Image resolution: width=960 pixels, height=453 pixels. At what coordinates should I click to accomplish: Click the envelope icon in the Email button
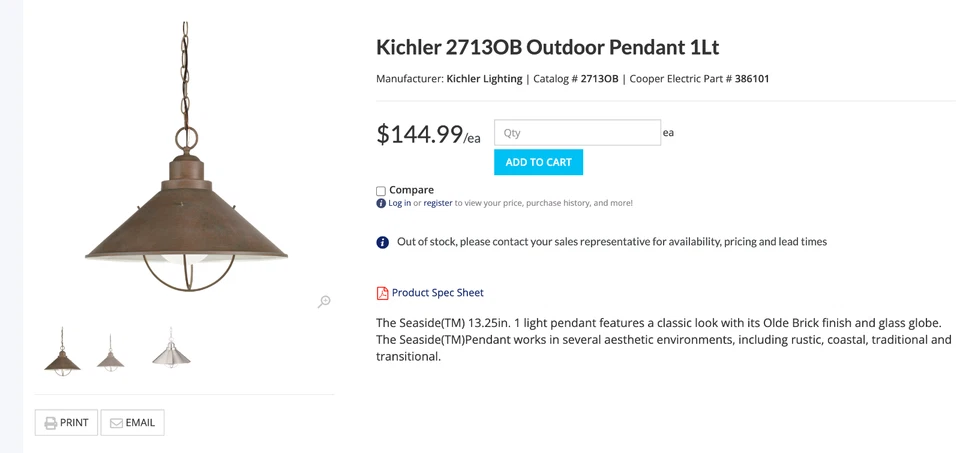pyautogui.click(x=116, y=423)
